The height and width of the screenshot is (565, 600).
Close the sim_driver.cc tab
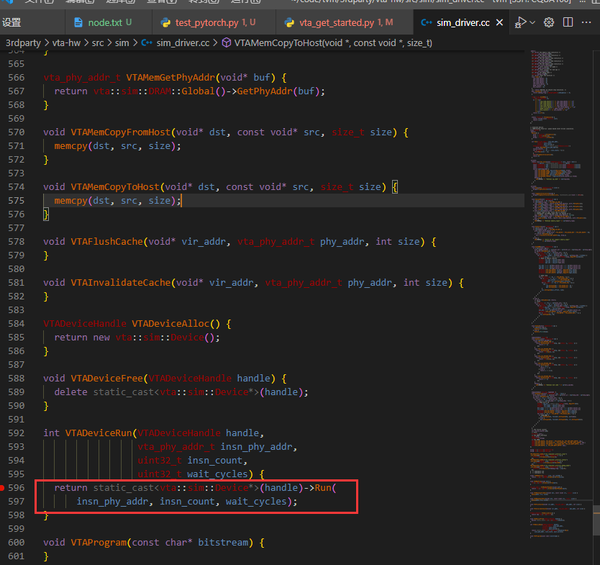[500, 22]
